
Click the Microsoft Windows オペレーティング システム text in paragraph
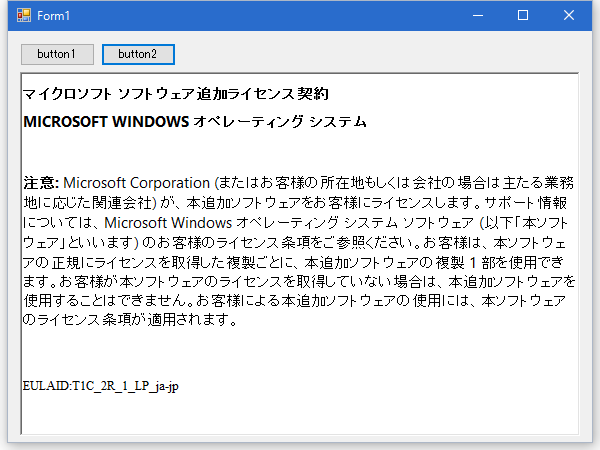pyautogui.click(x=251, y=223)
